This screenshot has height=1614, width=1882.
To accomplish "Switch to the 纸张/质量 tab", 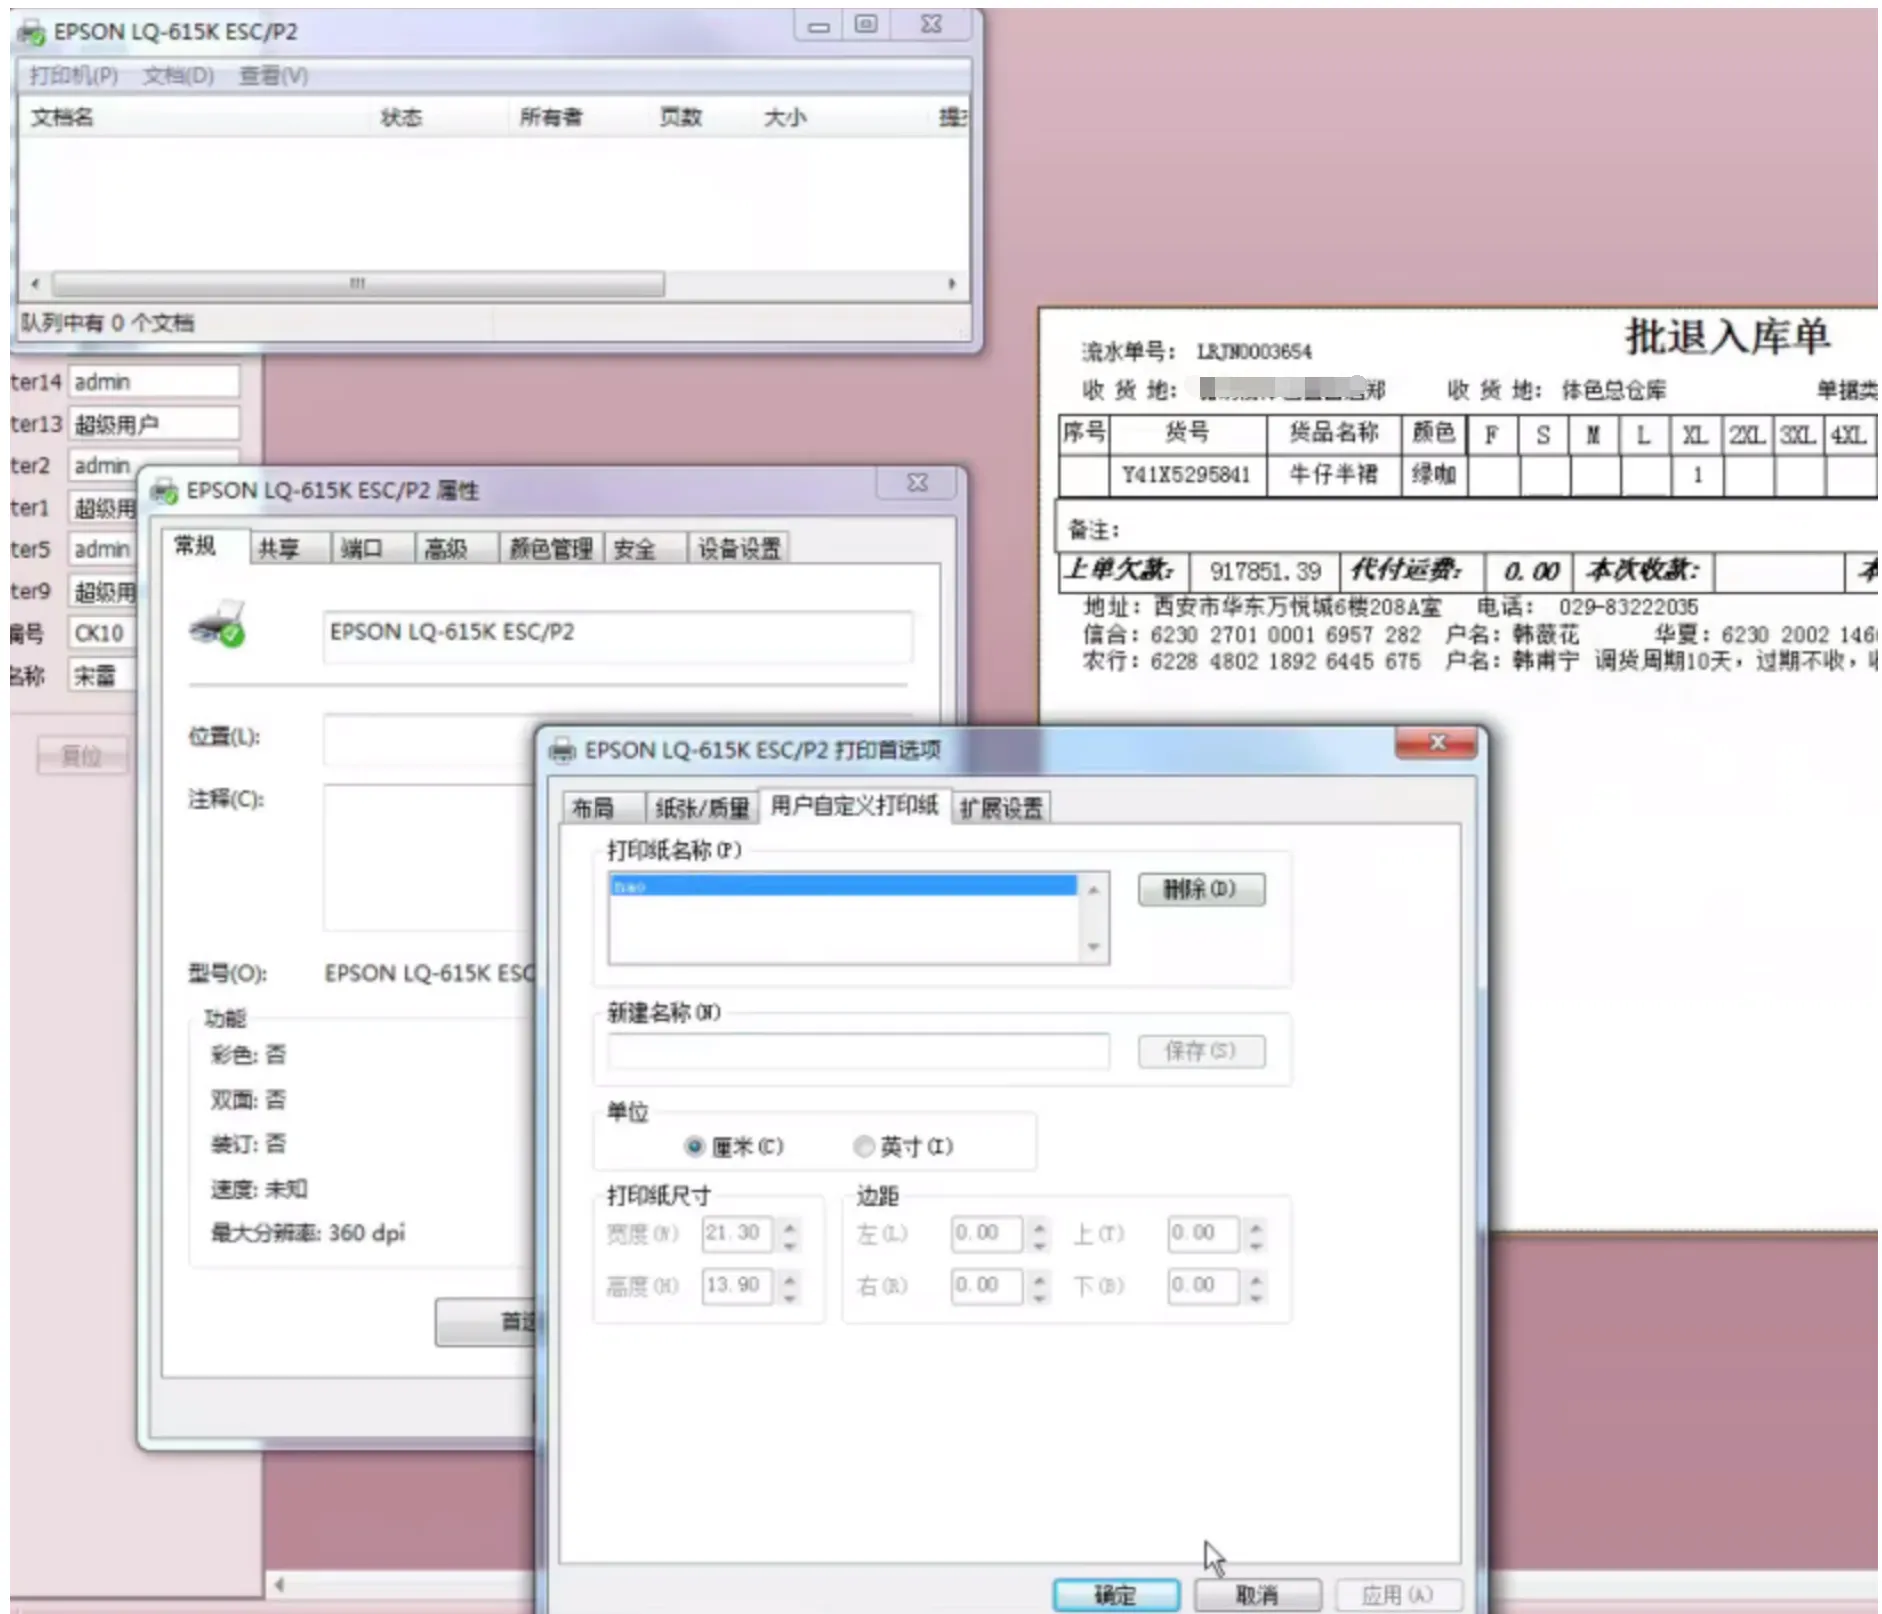I will coord(702,808).
